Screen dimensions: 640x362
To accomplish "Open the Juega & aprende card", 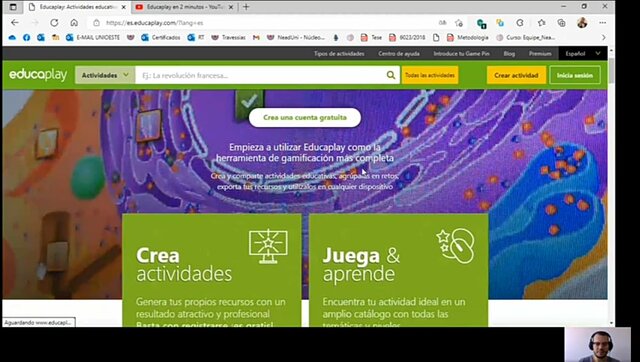I will pyautogui.click(x=399, y=270).
